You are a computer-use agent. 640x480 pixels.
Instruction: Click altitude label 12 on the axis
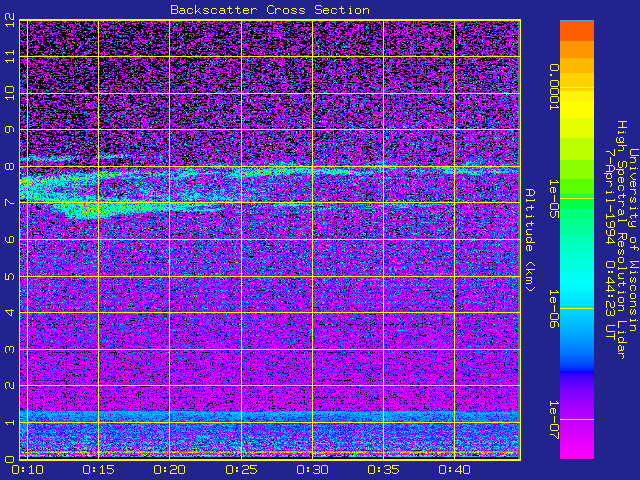pyautogui.click(x=10, y=20)
